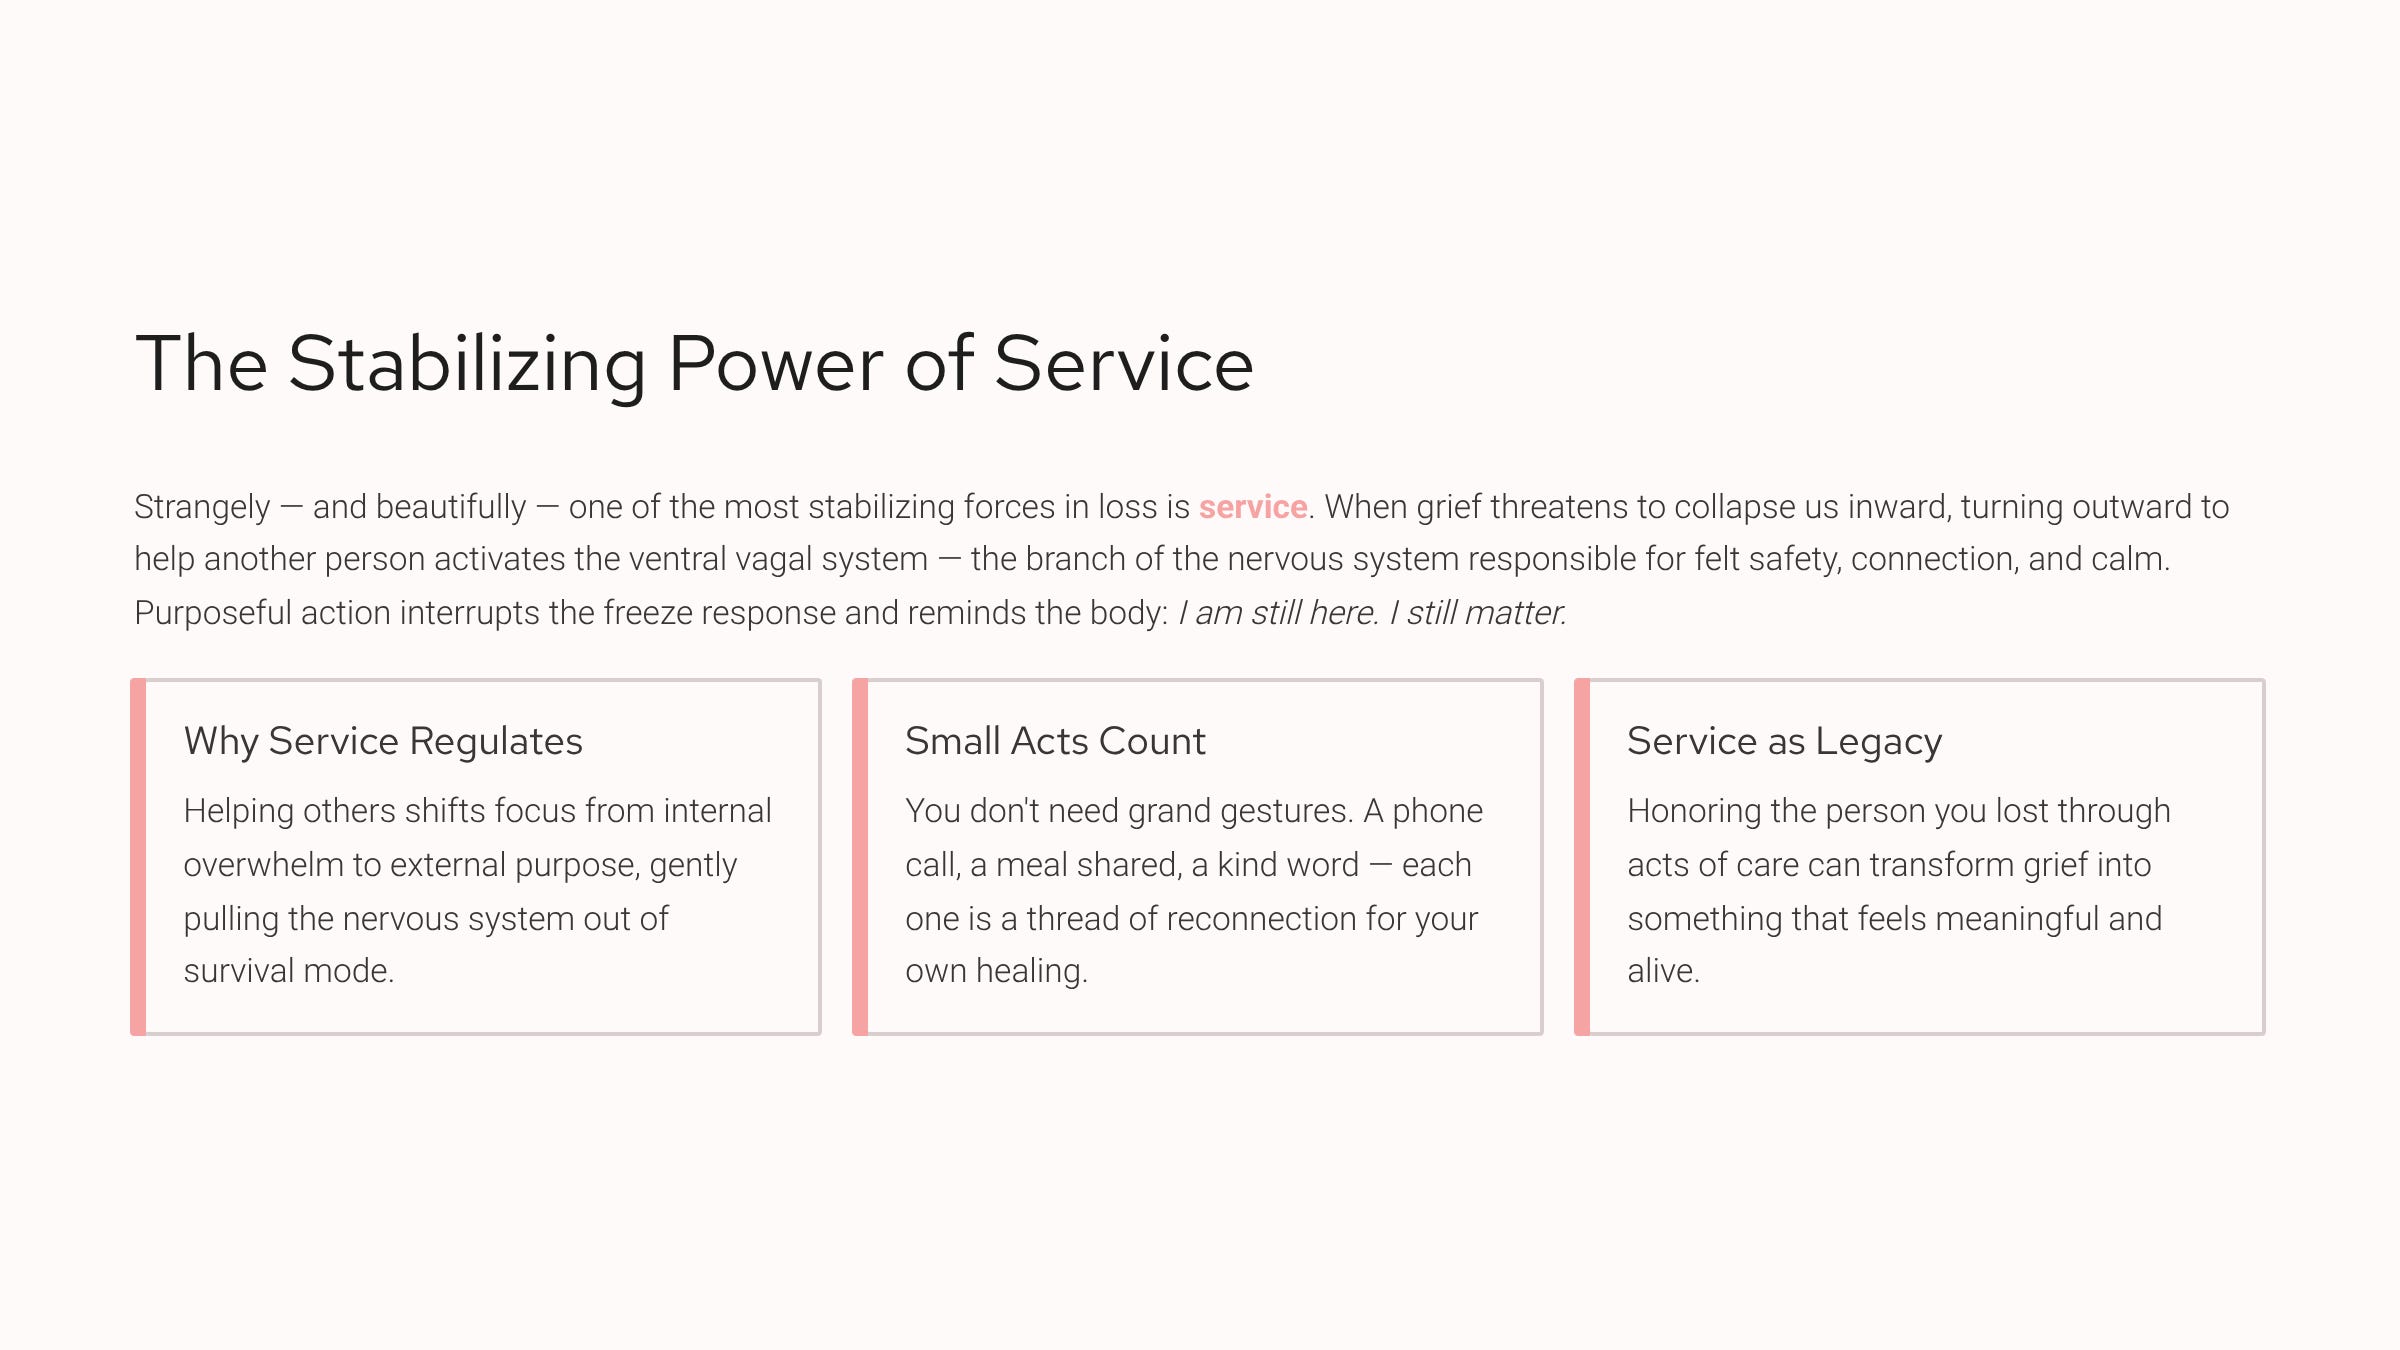Click the text 'You don't need grand gestures'
Image resolution: width=2400 pixels, height=1350 pixels.
(1128, 811)
